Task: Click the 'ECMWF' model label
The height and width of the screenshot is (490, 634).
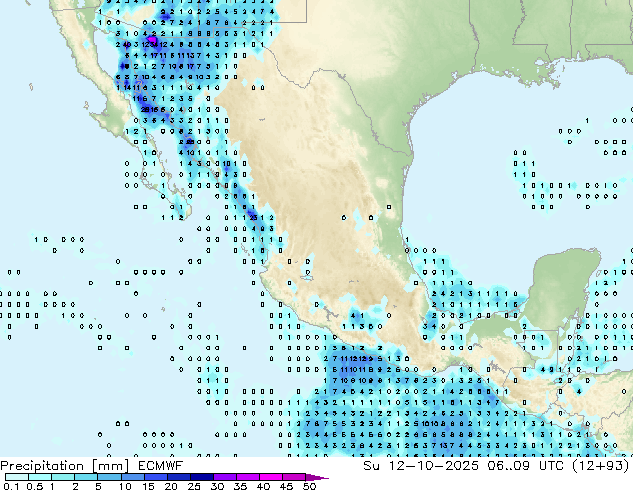Action: coord(161,466)
